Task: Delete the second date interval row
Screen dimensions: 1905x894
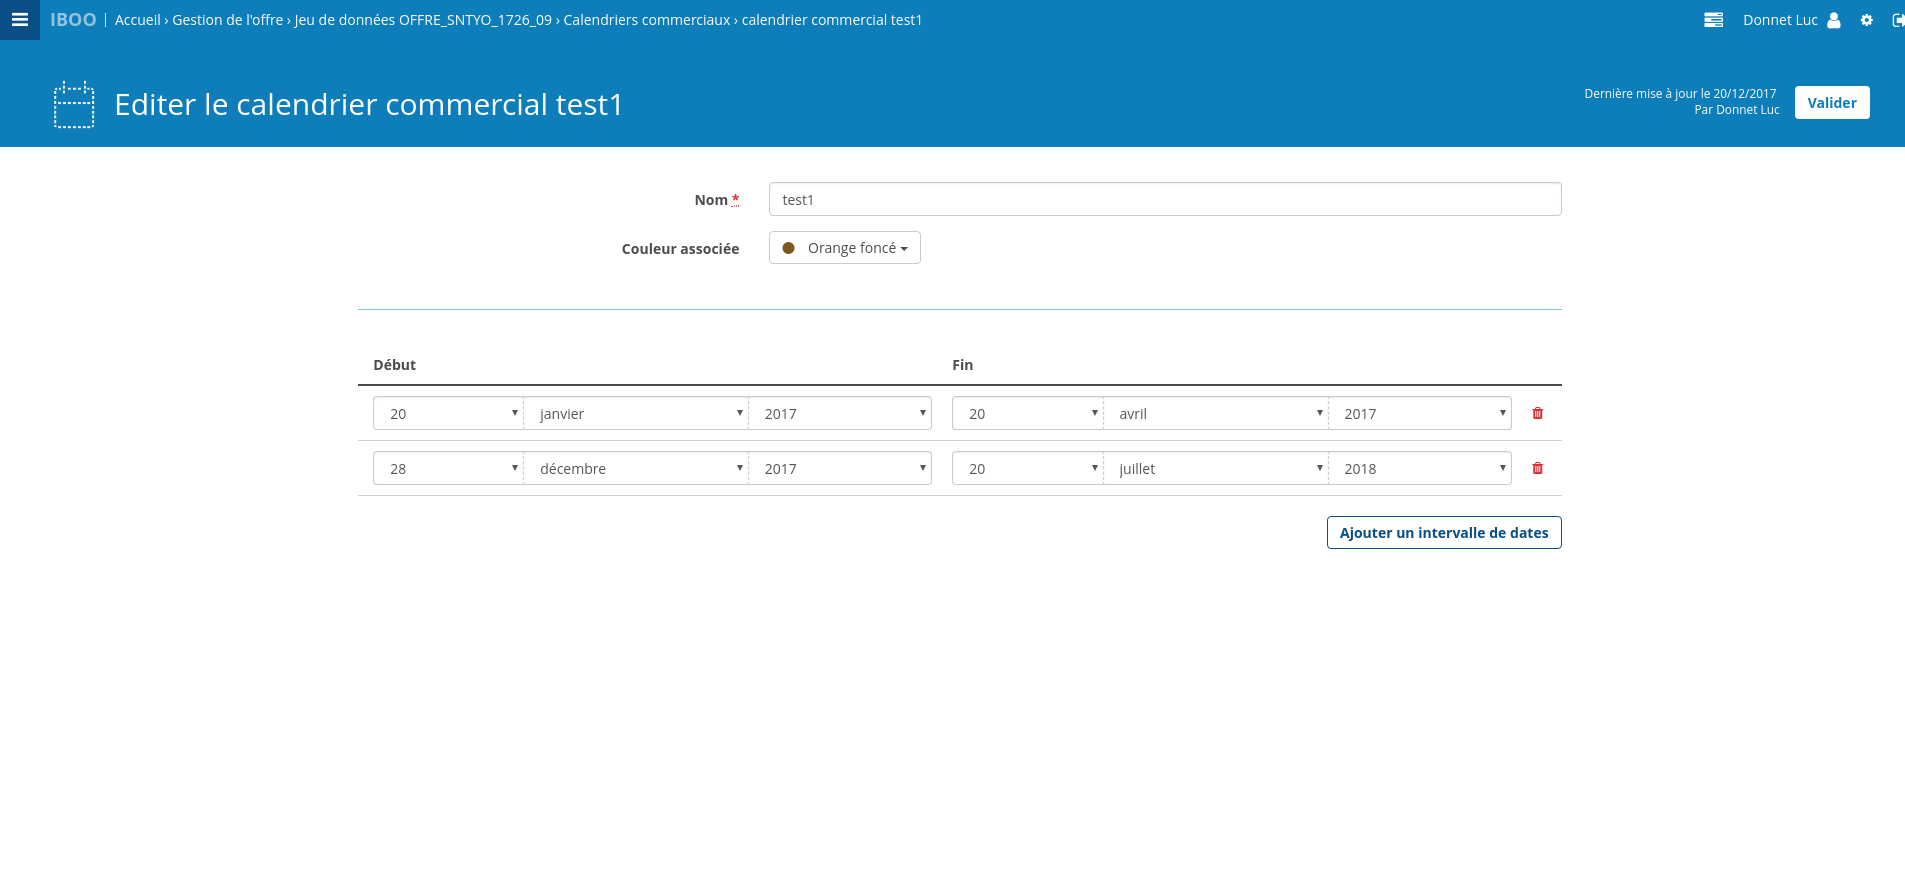Action: (x=1537, y=468)
